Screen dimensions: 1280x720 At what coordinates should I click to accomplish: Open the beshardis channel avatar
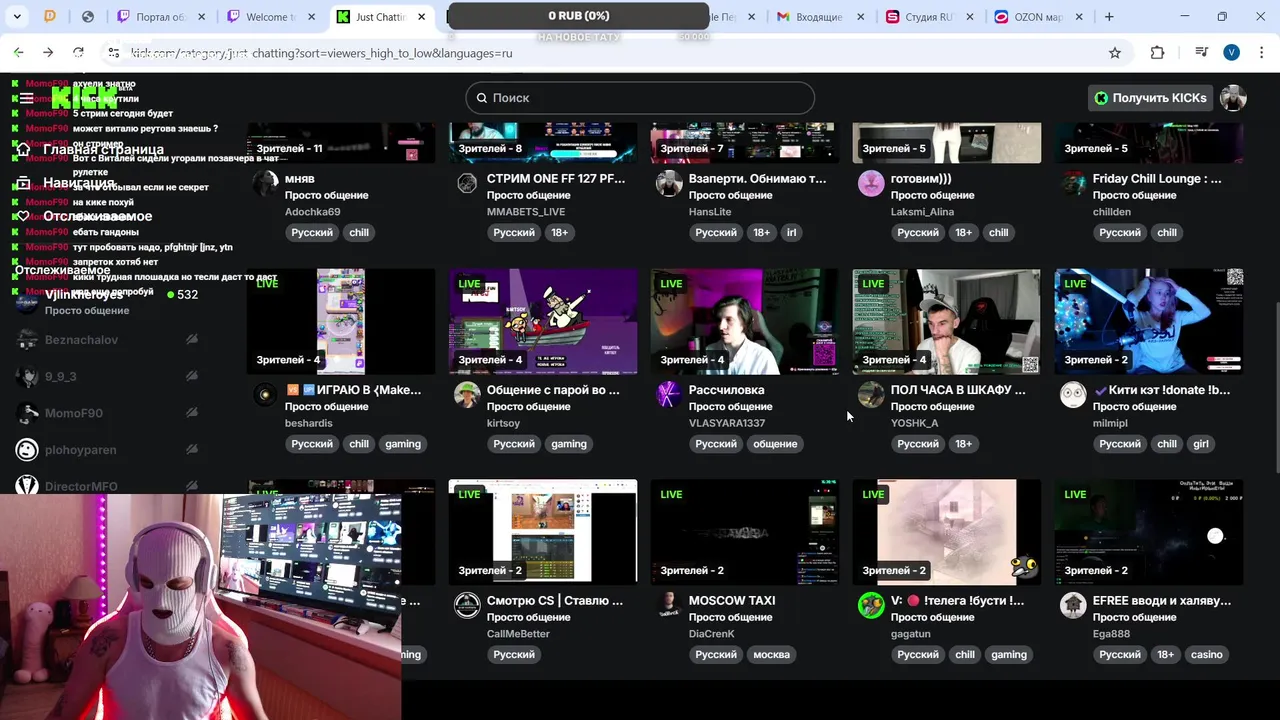265,395
